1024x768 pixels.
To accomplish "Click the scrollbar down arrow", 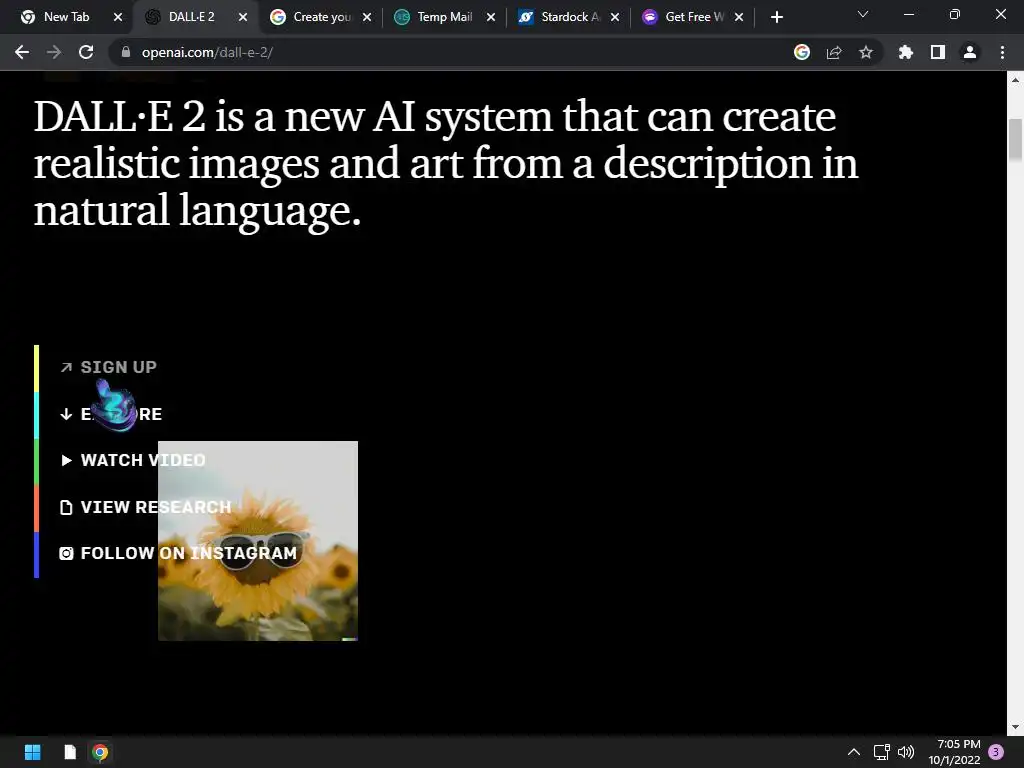I will tap(1016, 726).
